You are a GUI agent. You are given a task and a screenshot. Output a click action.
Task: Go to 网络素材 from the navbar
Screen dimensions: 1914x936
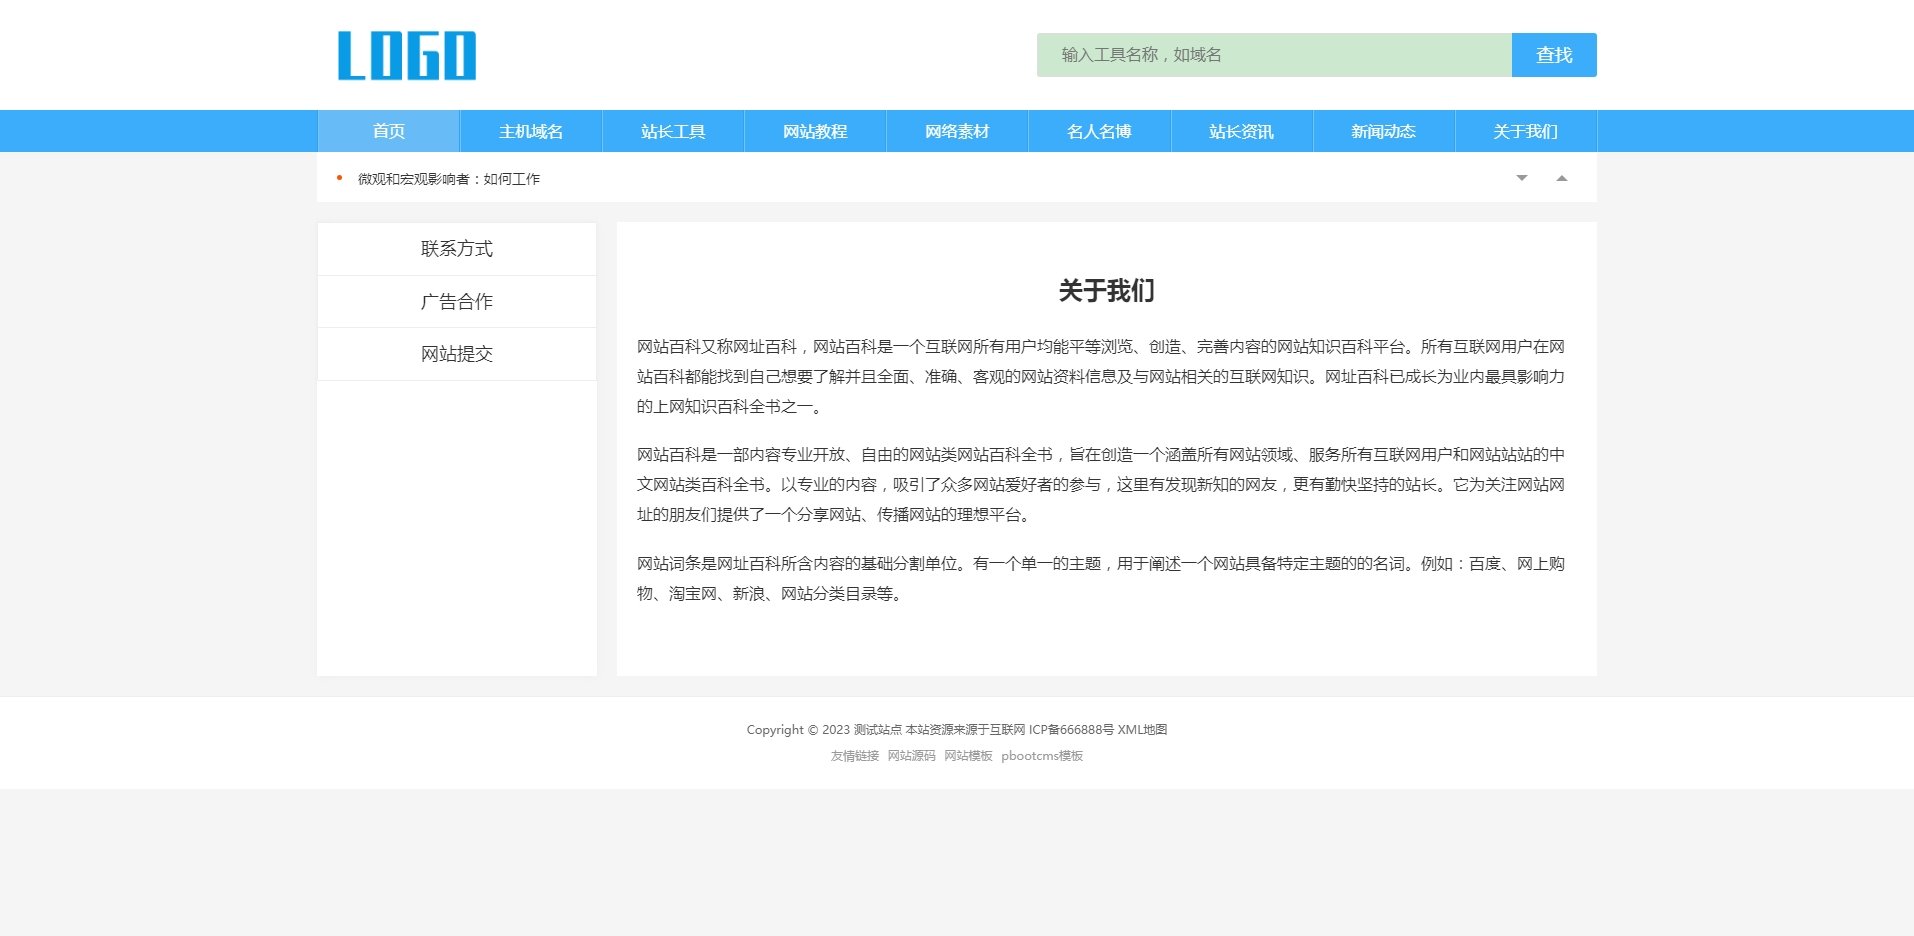[956, 130]
